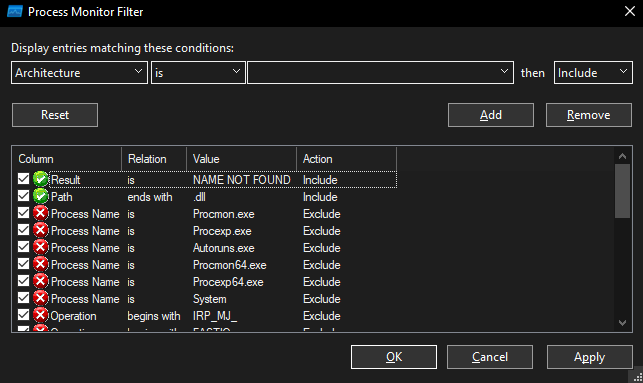Click the red exclude icon for Autoruns.exe
The width and height of the screenshot is (643, 383).
point(41,247)
